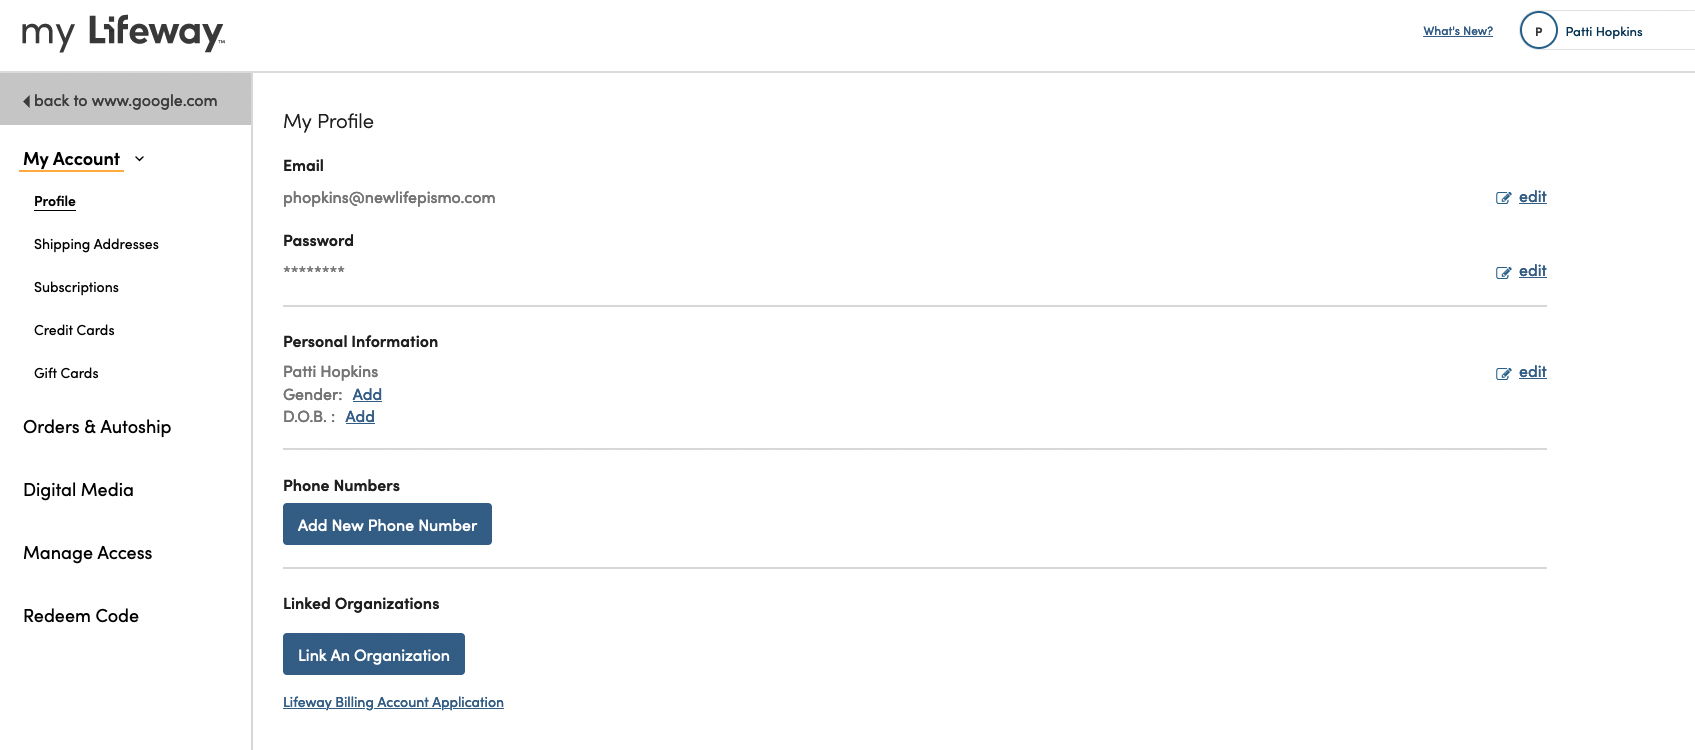Screen dimensions: 1695x750
Task: Open Subscriptions in the sidebar
Action: click(76, 287)
